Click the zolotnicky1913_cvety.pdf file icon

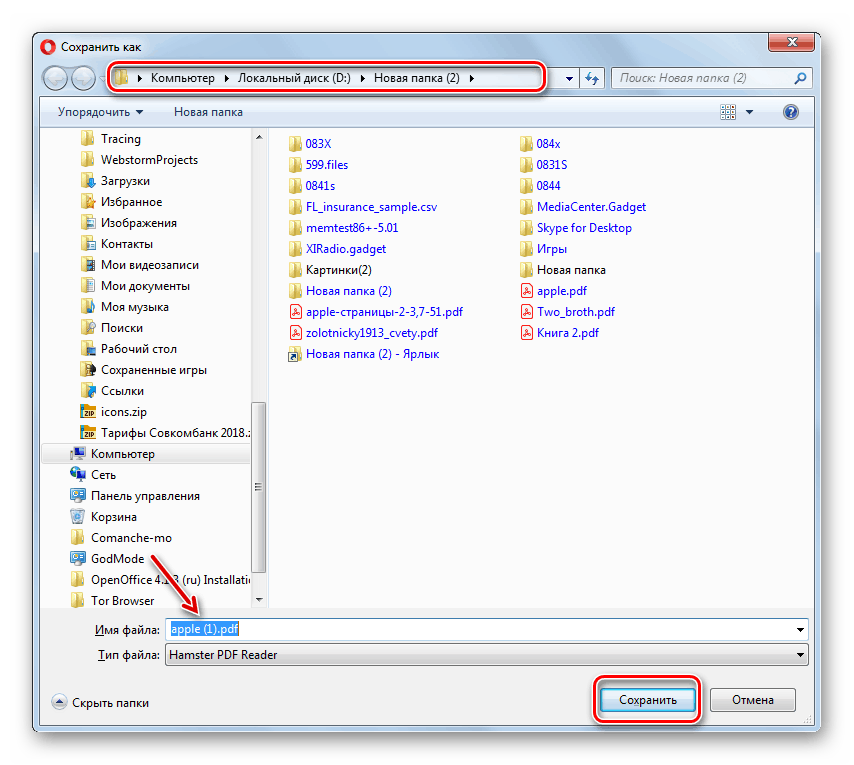[x=295, y=333]
